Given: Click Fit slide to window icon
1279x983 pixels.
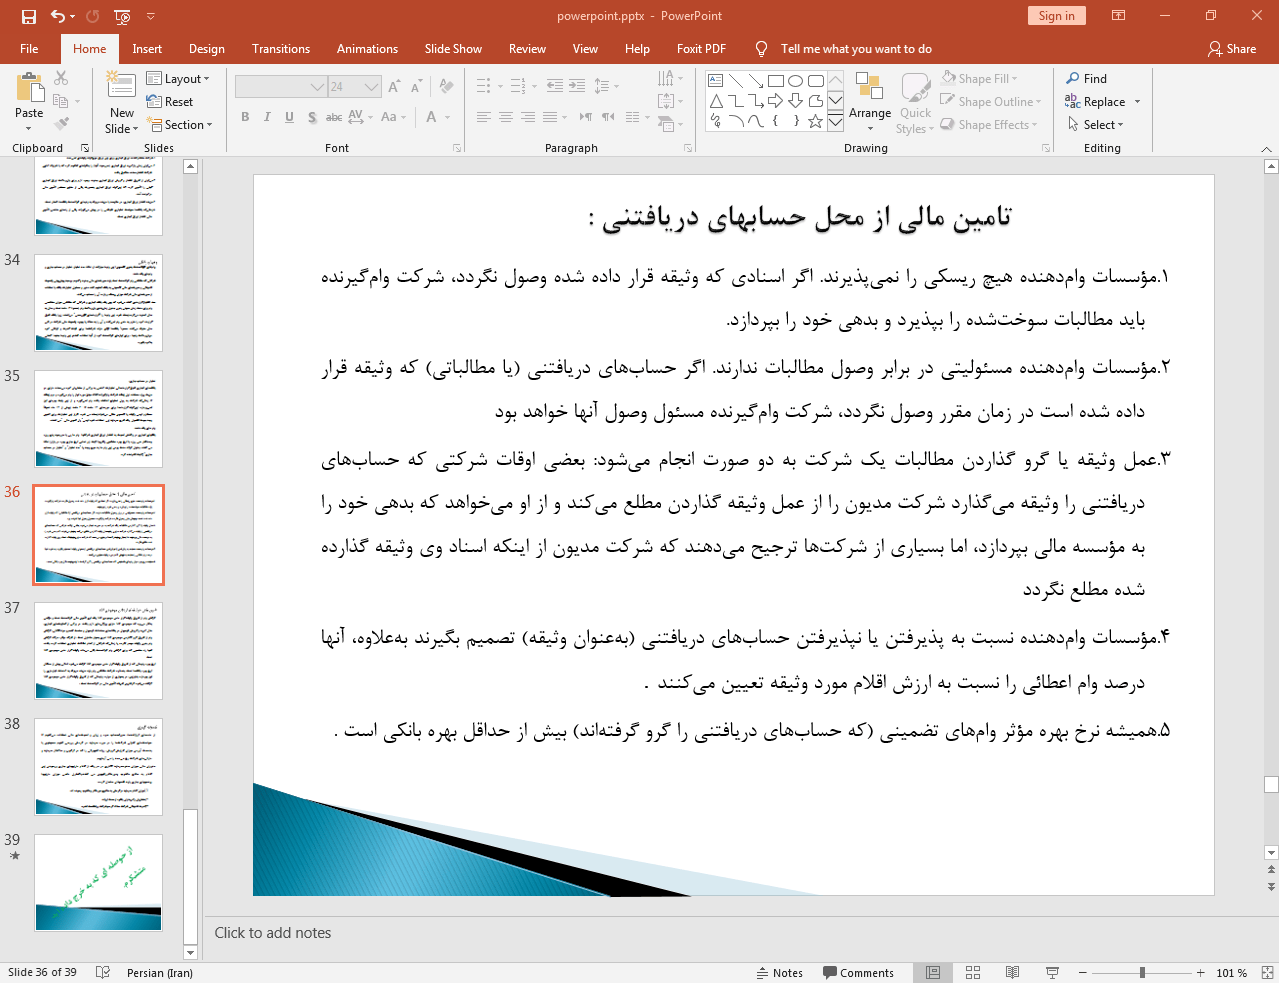Looking at the screenshot, I should (1267, 972).
